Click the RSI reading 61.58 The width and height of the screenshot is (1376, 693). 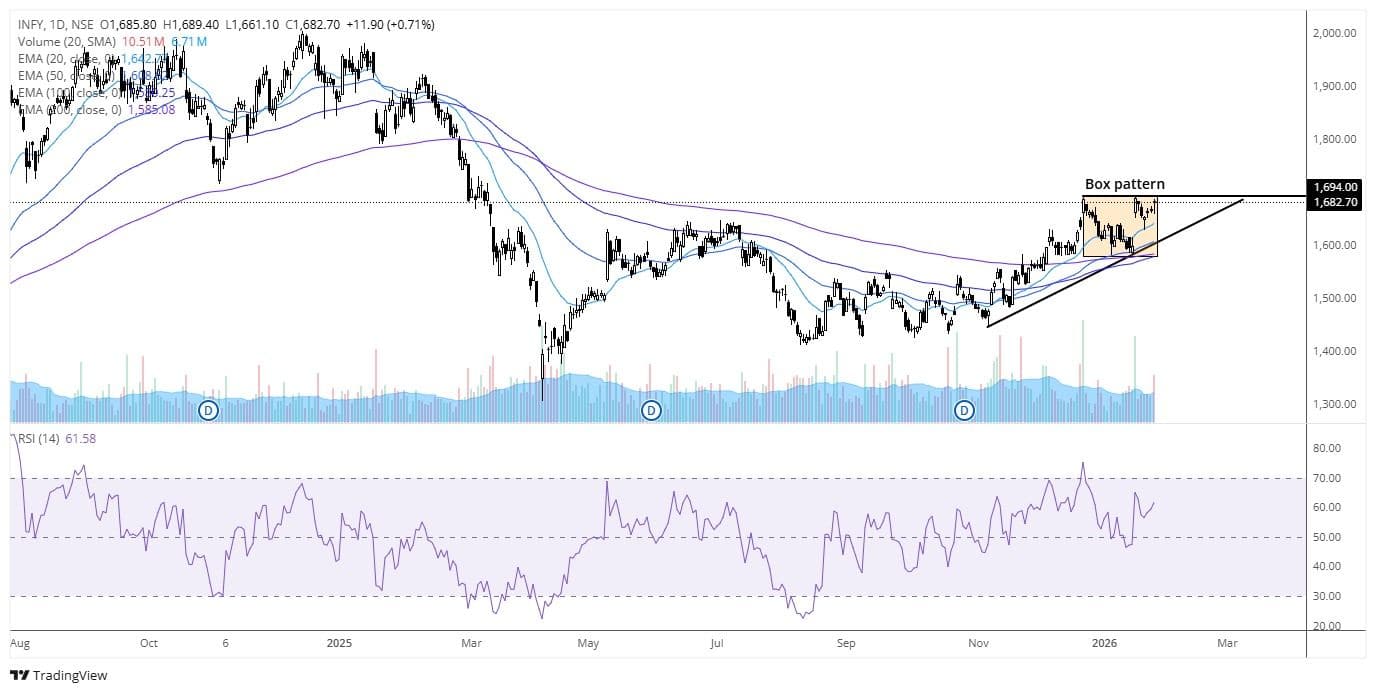pos(80,439)
